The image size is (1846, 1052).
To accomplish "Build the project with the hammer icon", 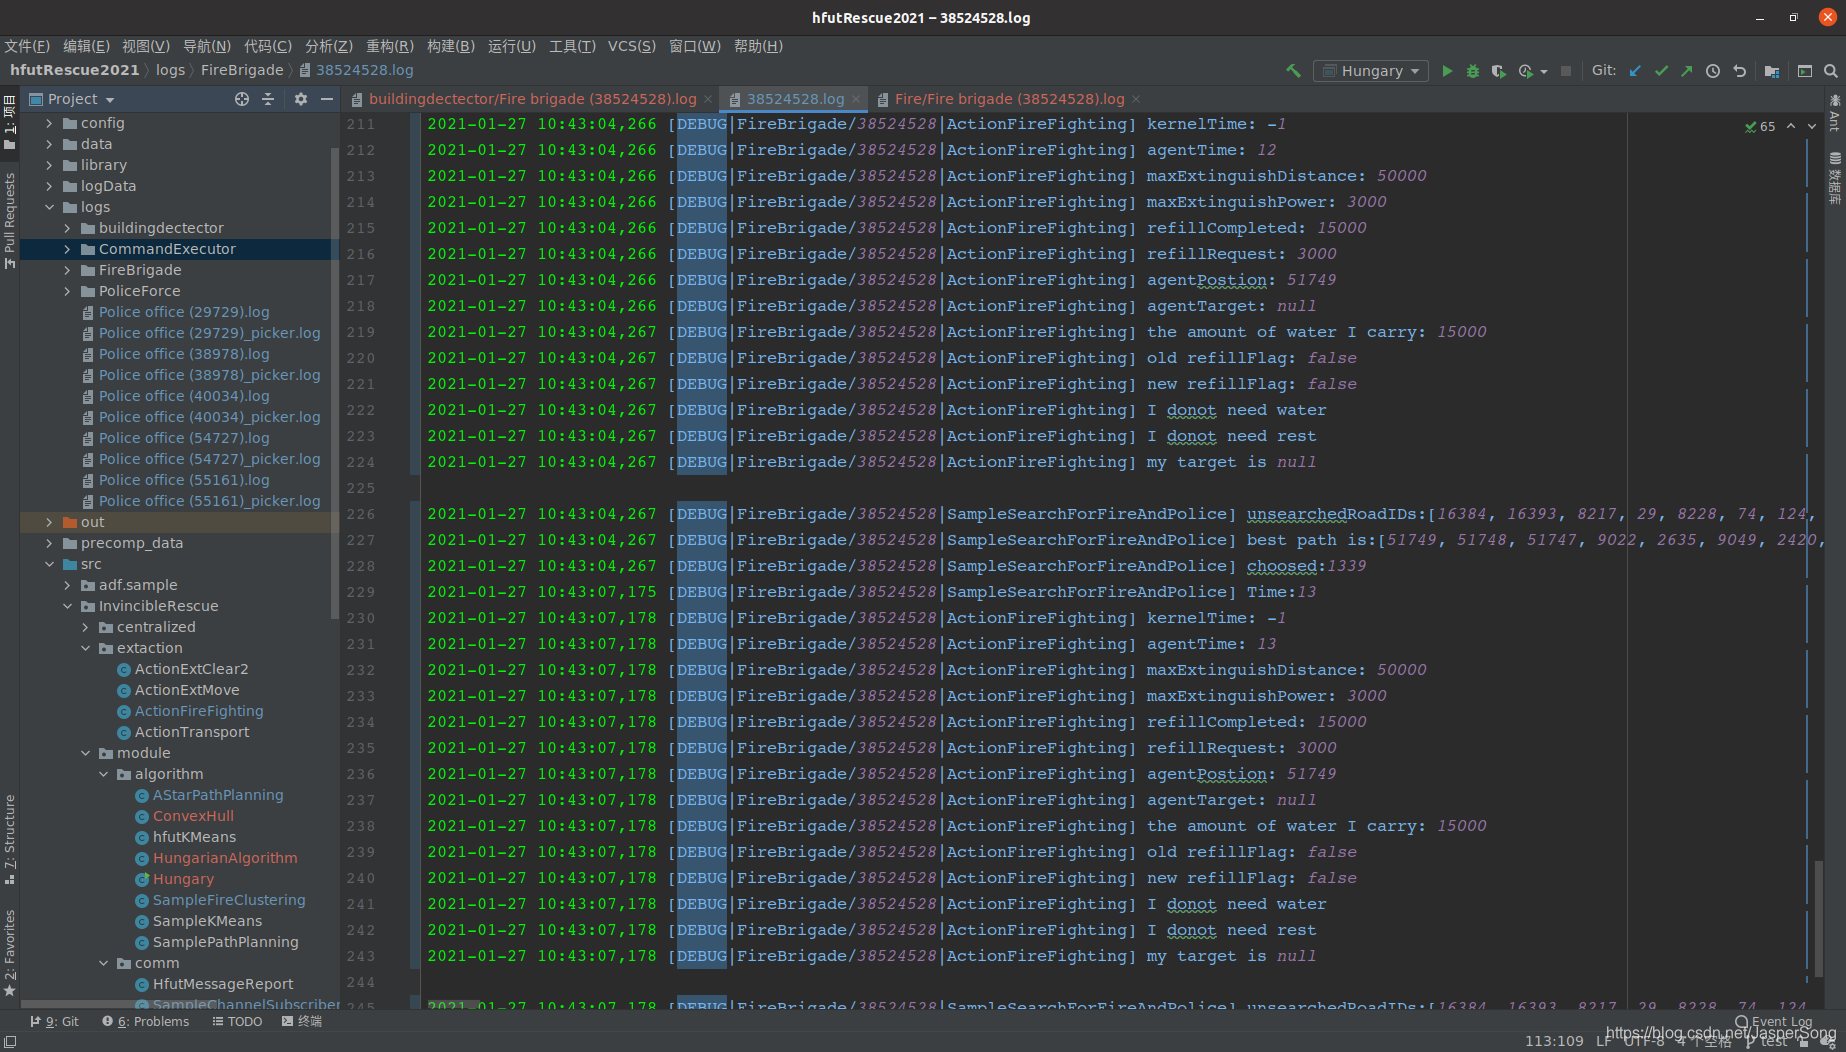I will [x=1293, y=71].
